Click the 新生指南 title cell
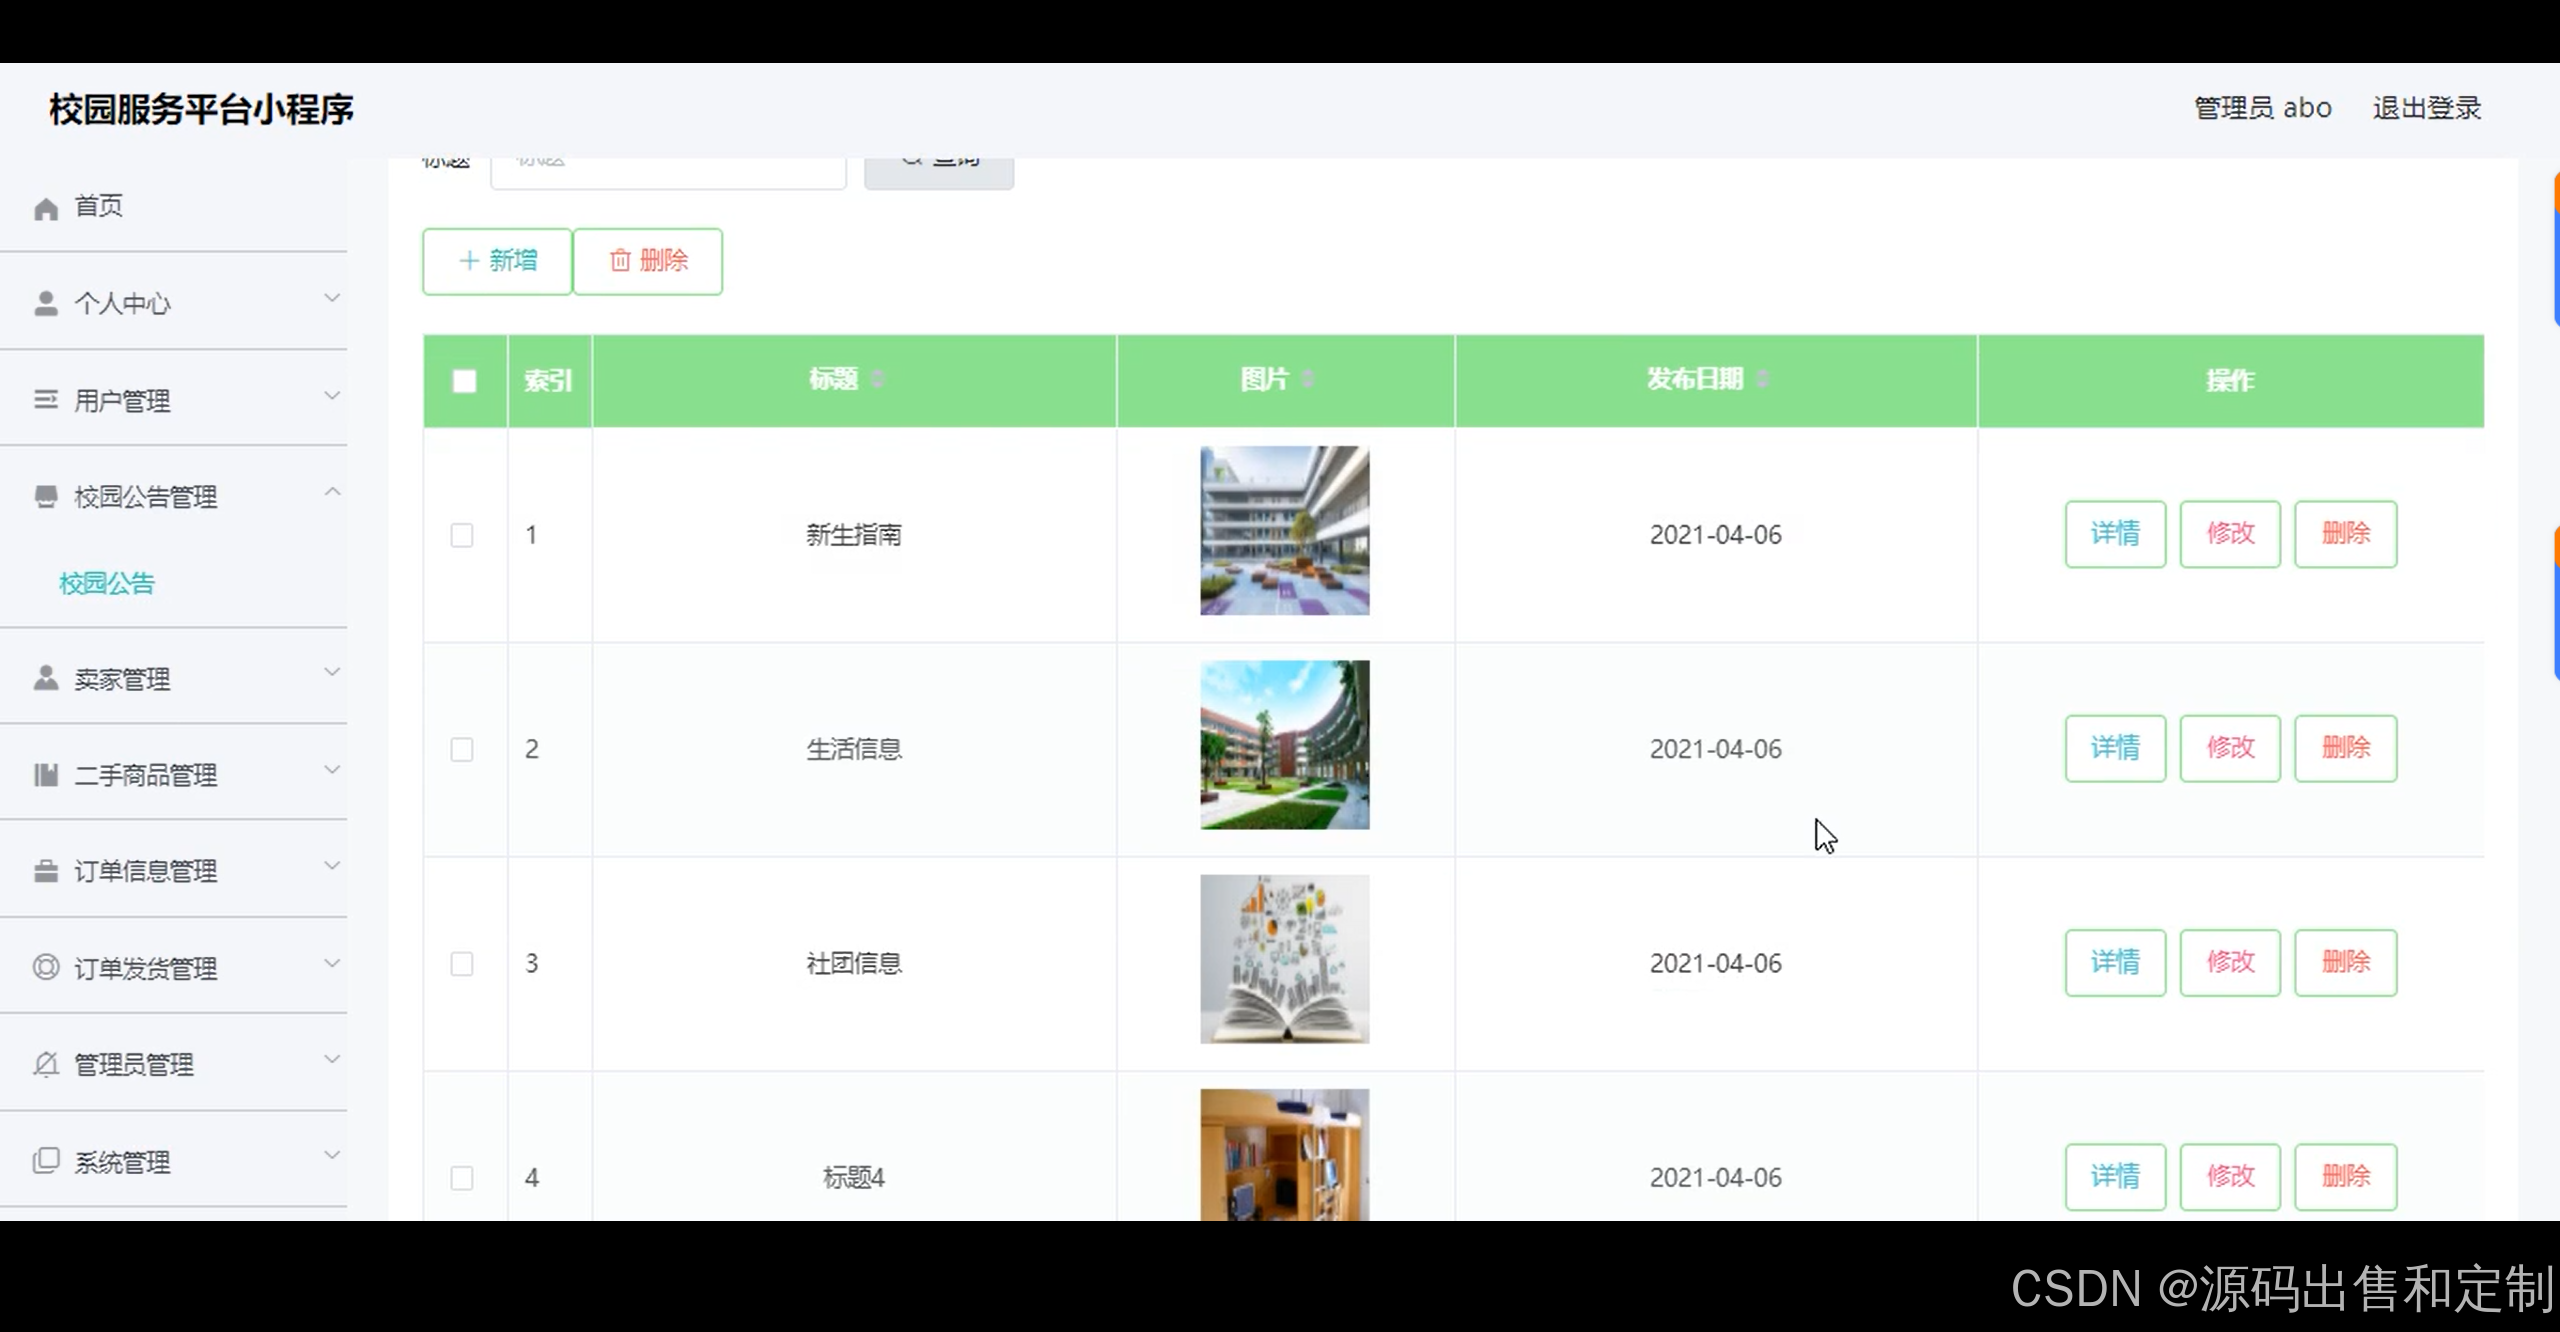2560x1332 pixels. click(854, 535)
